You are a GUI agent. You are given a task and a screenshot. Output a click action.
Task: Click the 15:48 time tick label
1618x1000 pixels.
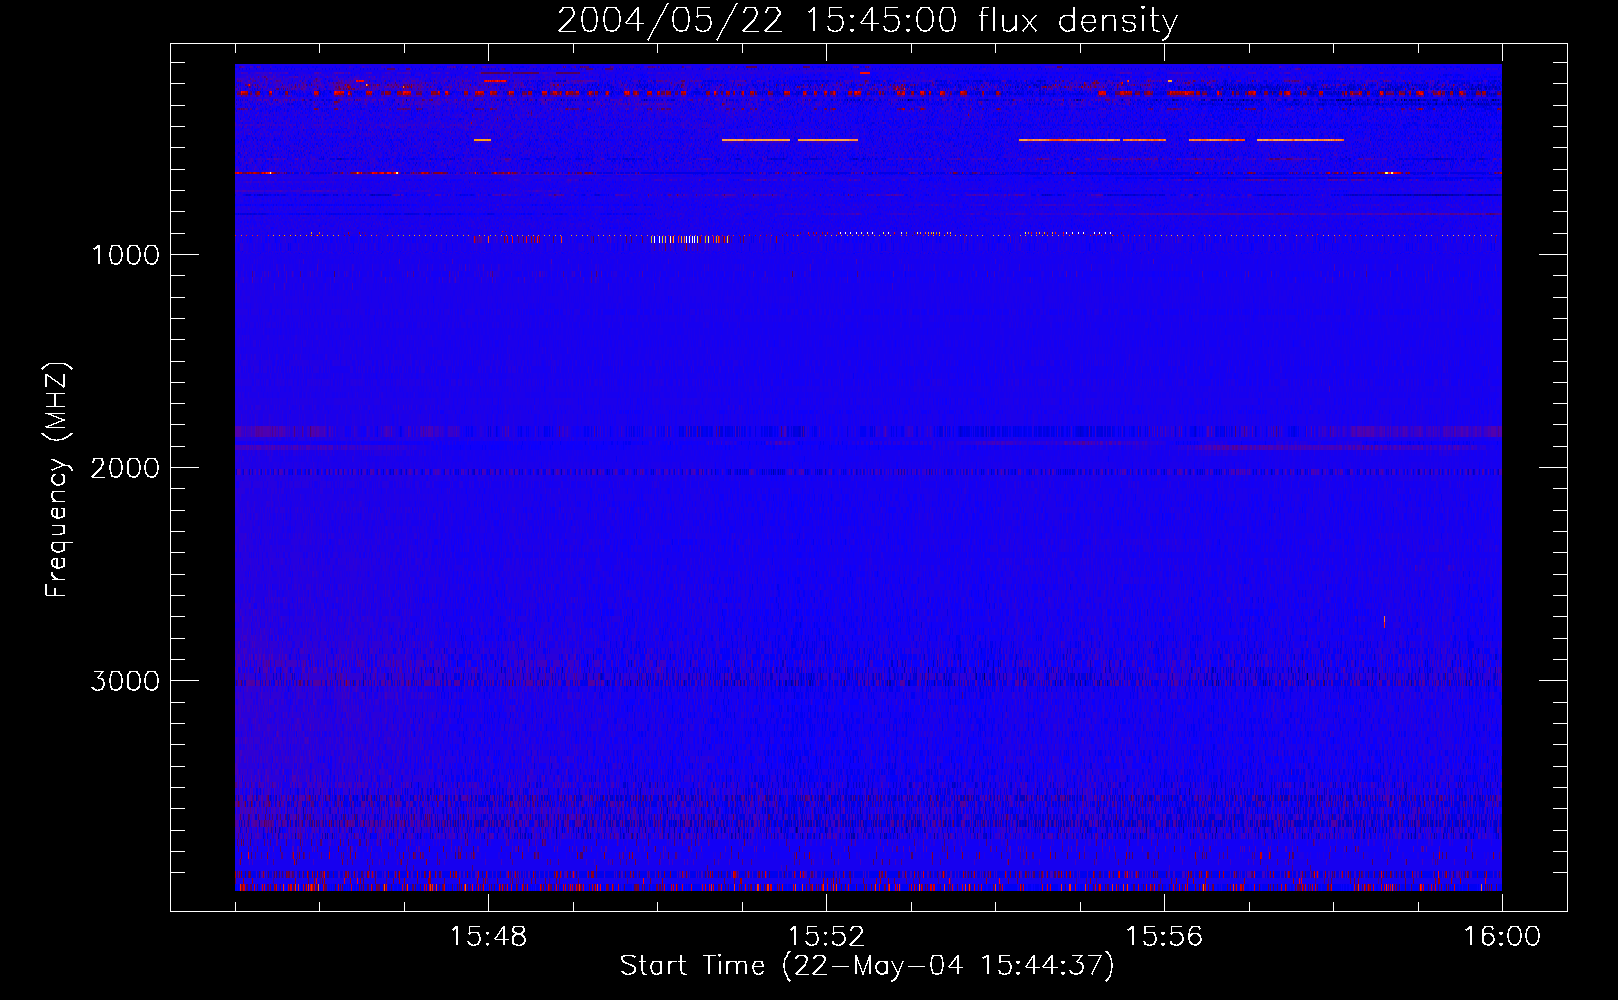click(488, 937)
